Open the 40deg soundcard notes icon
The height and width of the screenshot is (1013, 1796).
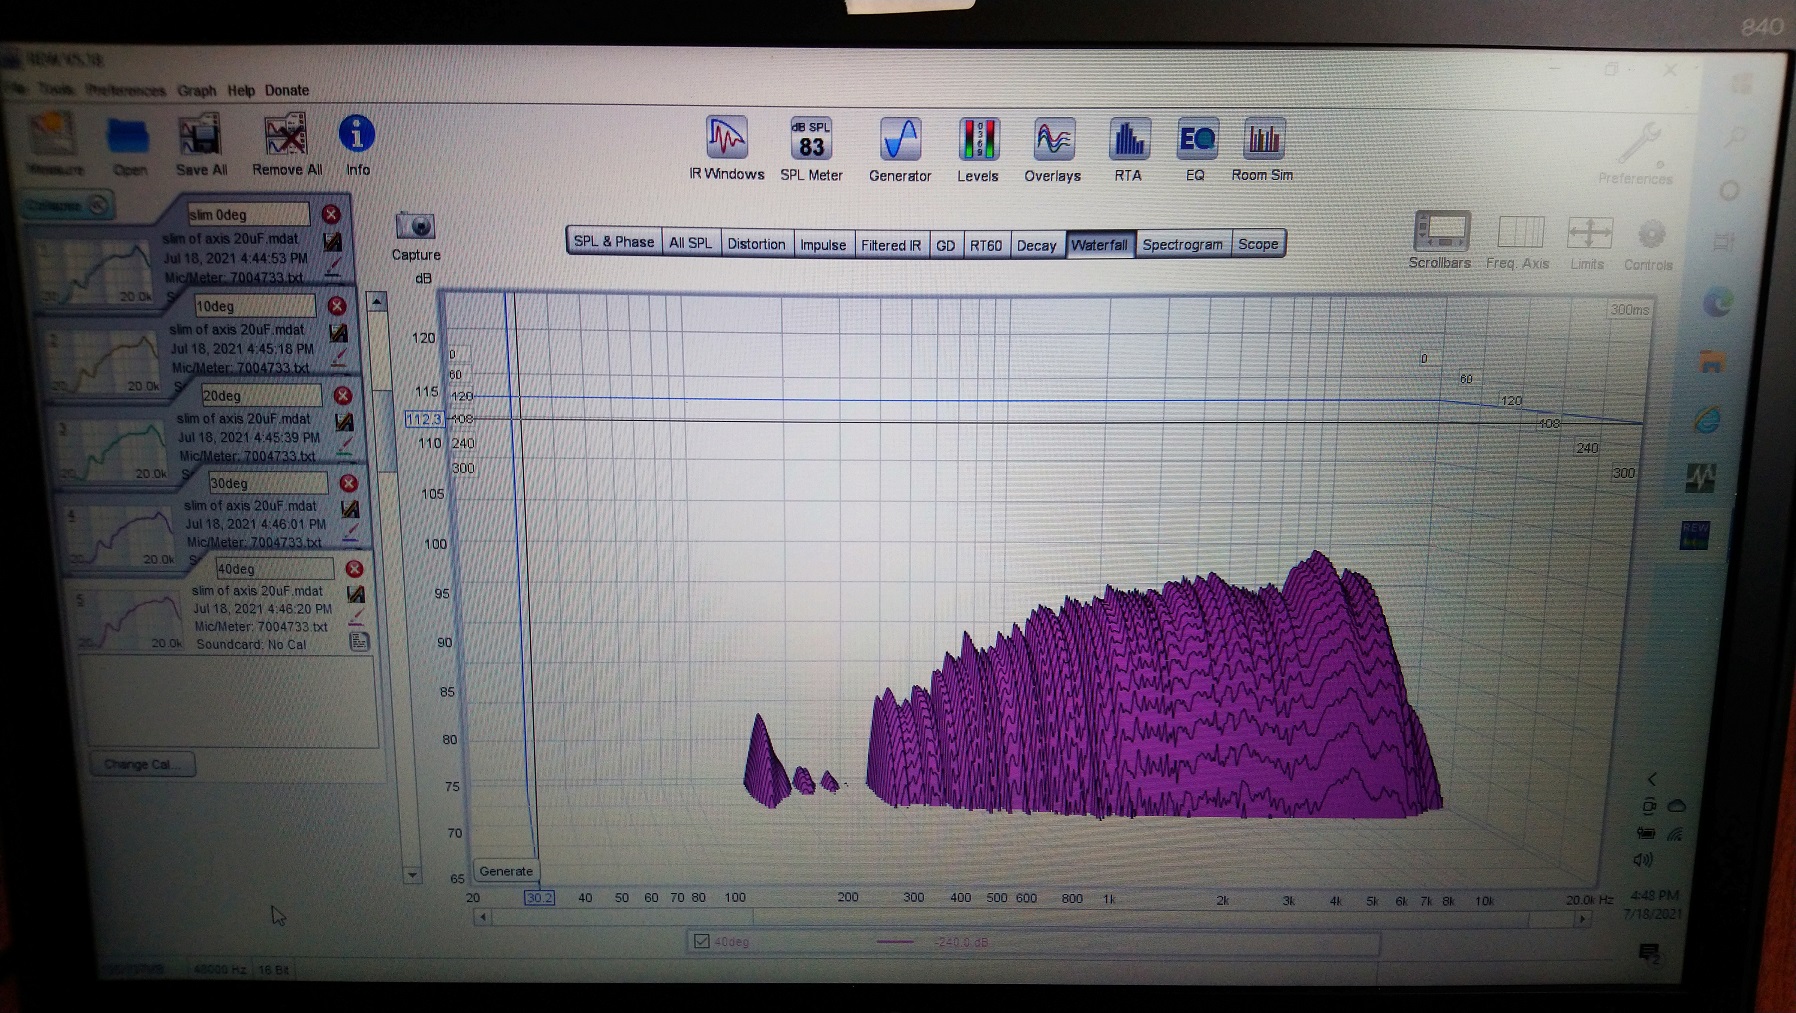coord(360,641)
